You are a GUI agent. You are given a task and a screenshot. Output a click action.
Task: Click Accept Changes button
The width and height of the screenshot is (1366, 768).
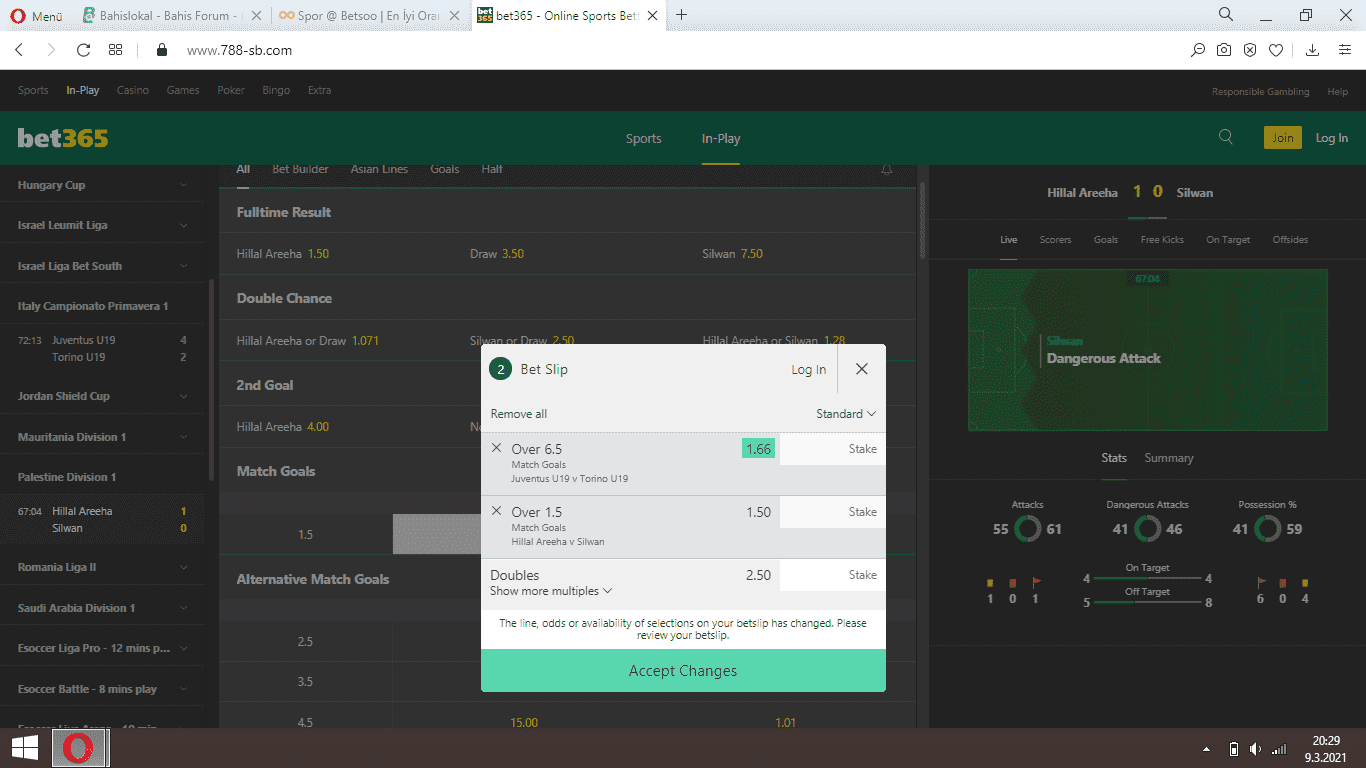pos(683,670)
